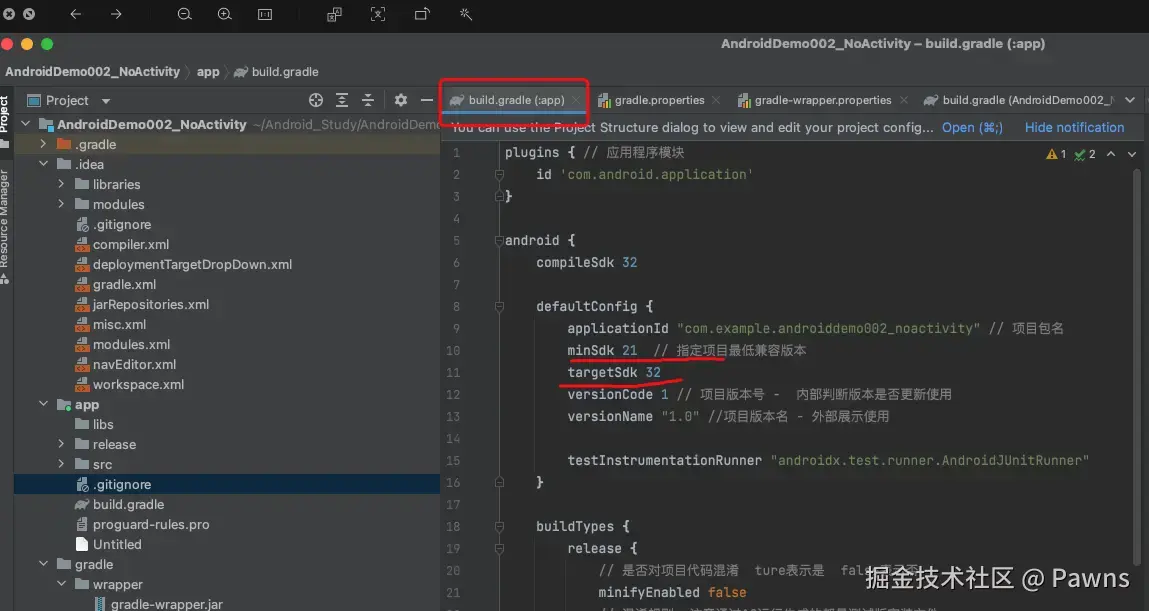Collapse the app module node
This screenshot has width=1149, height=611.
coord(44,404)
